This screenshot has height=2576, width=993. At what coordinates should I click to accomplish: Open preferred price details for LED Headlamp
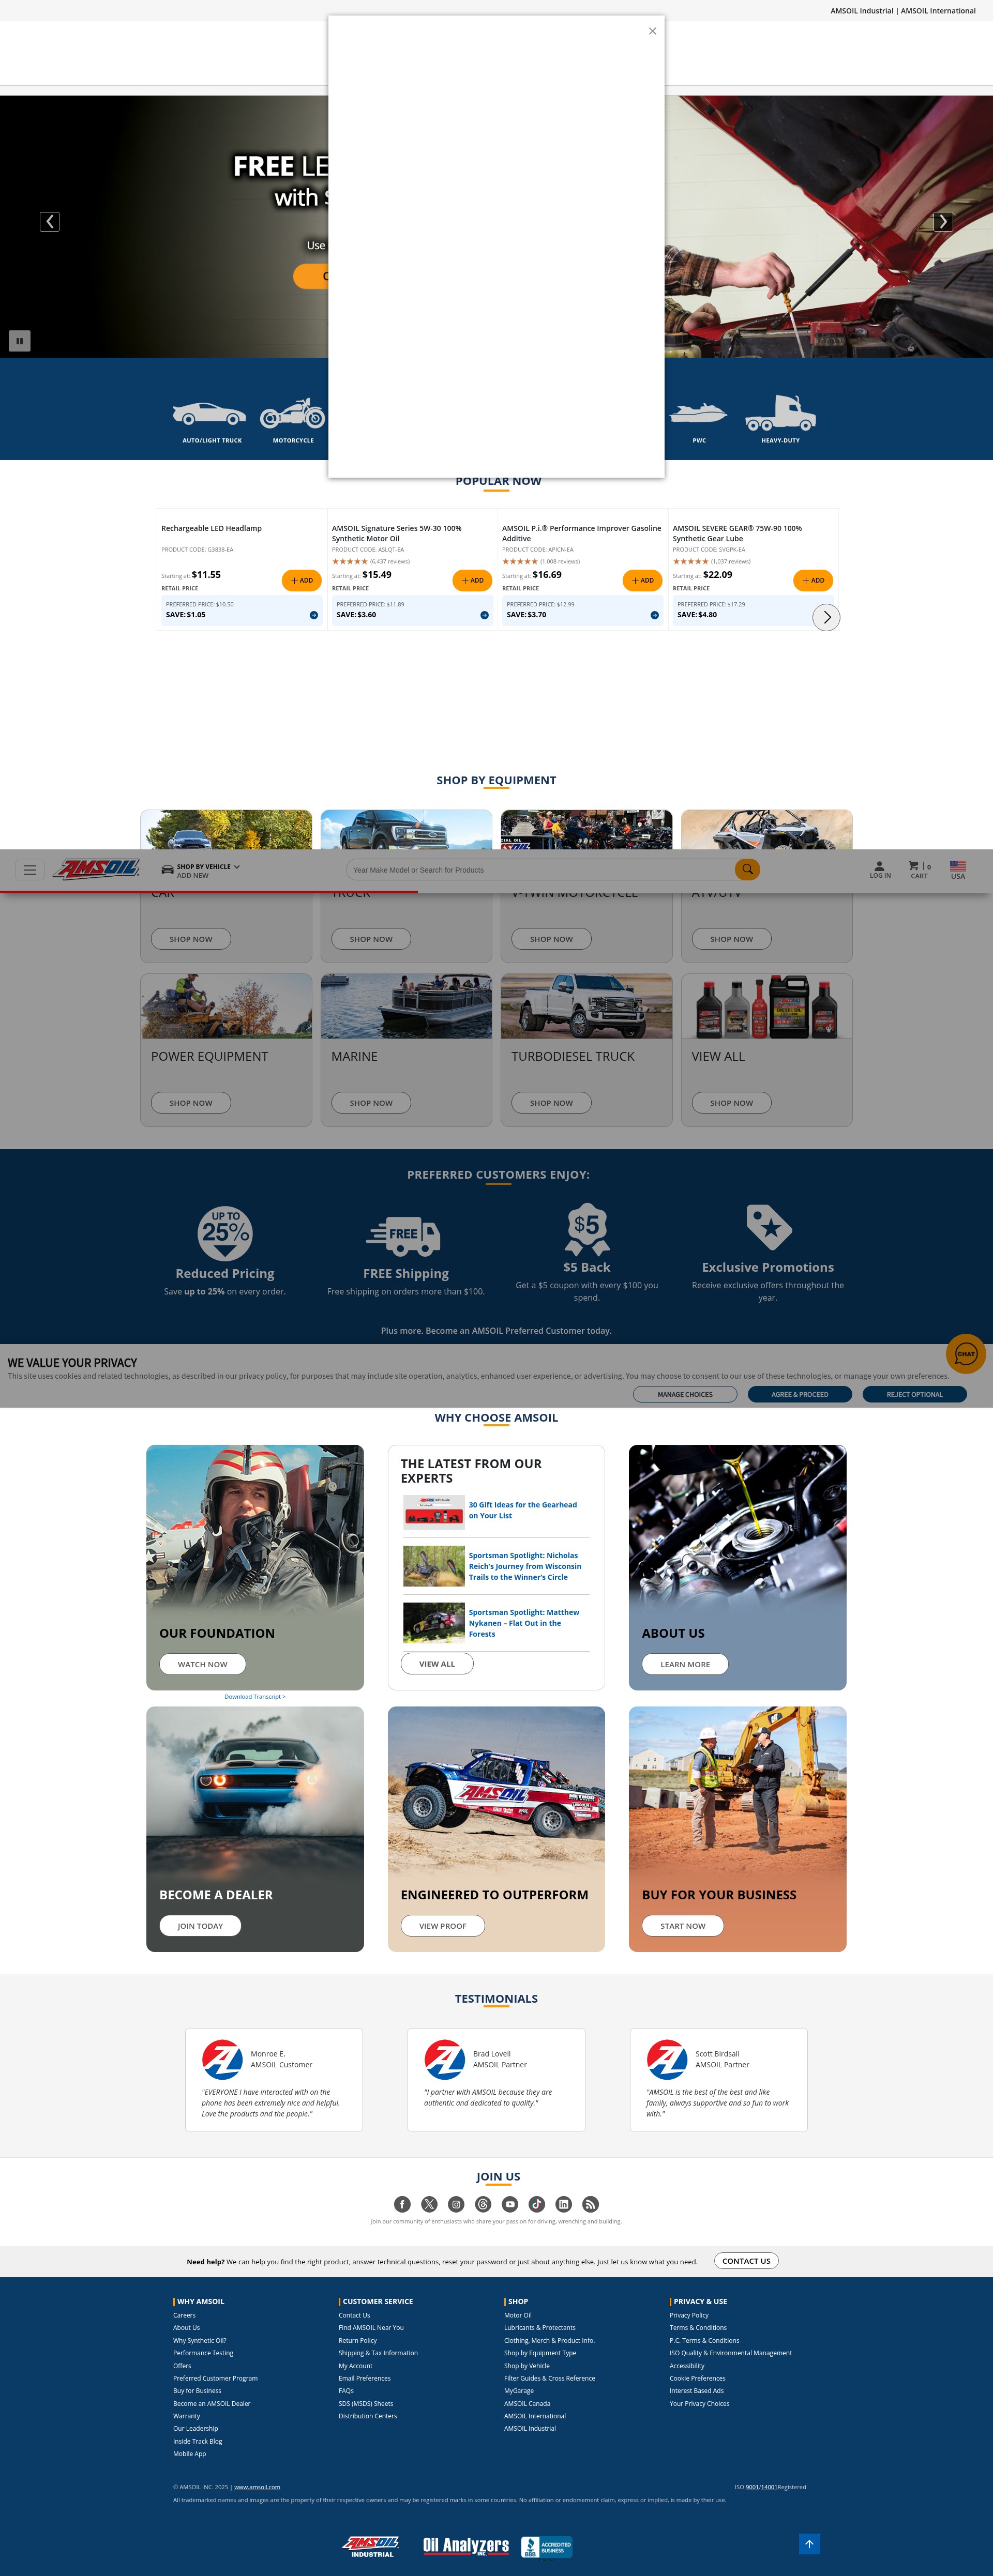pyautogui.click(x=313, y=615)
